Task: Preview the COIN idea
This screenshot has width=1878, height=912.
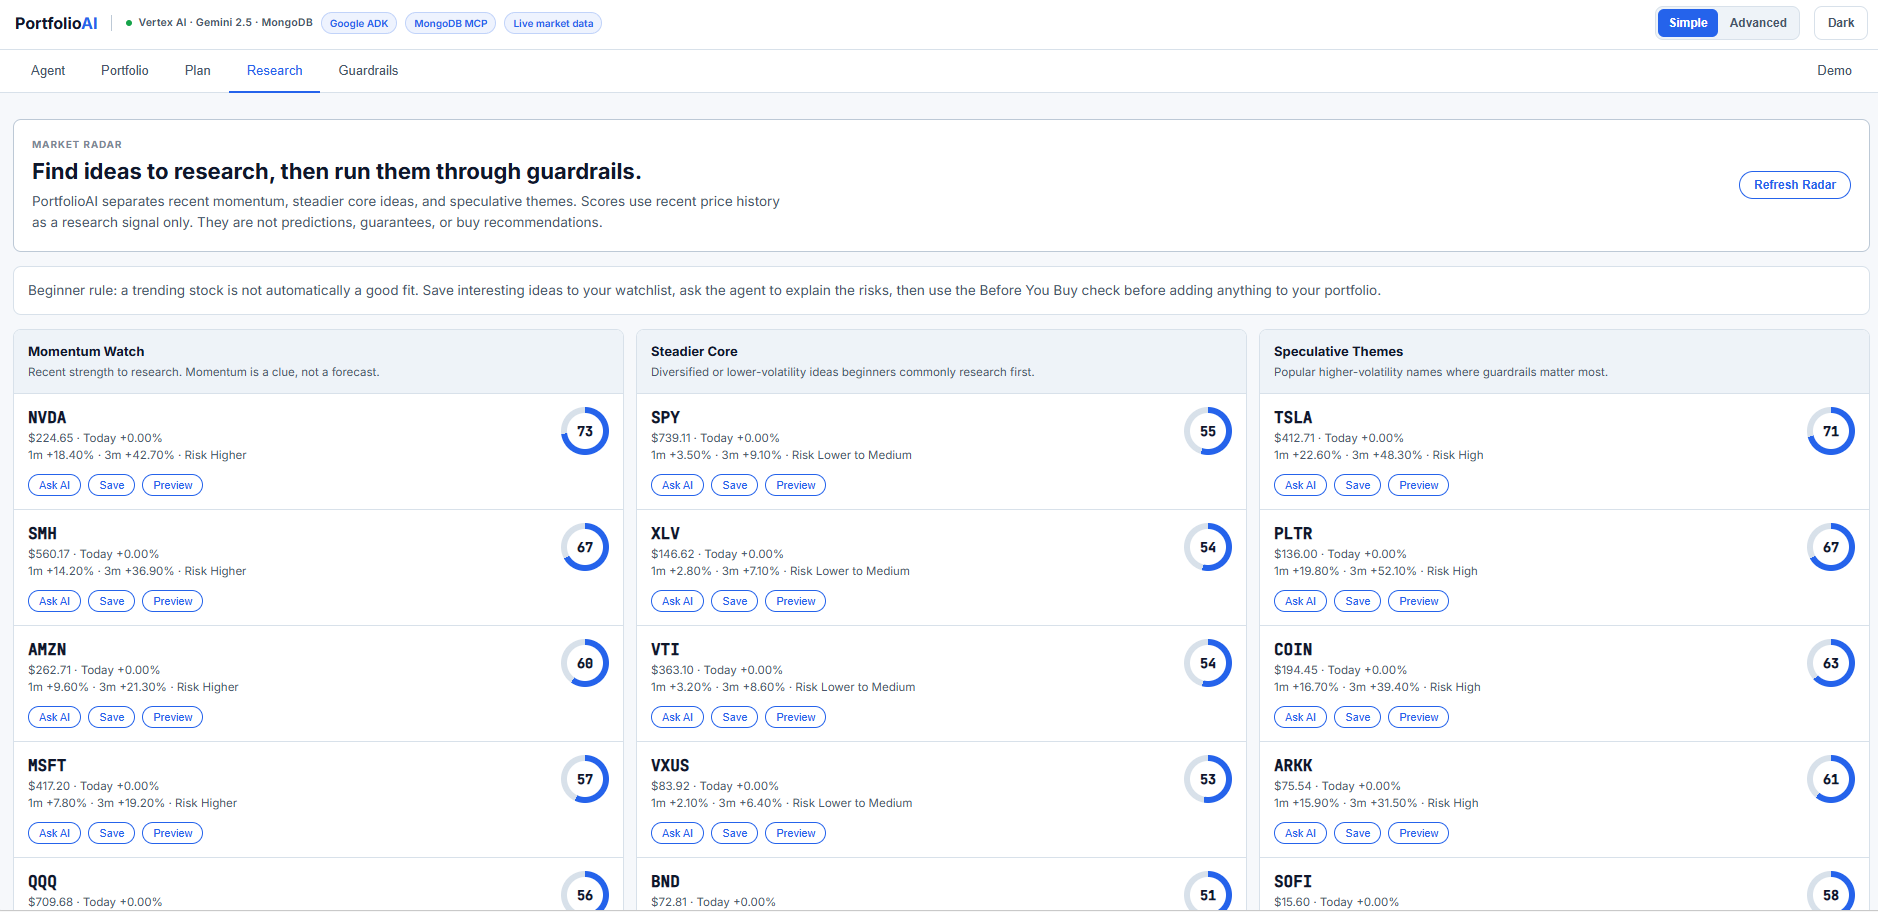Action: point(1419,717)
